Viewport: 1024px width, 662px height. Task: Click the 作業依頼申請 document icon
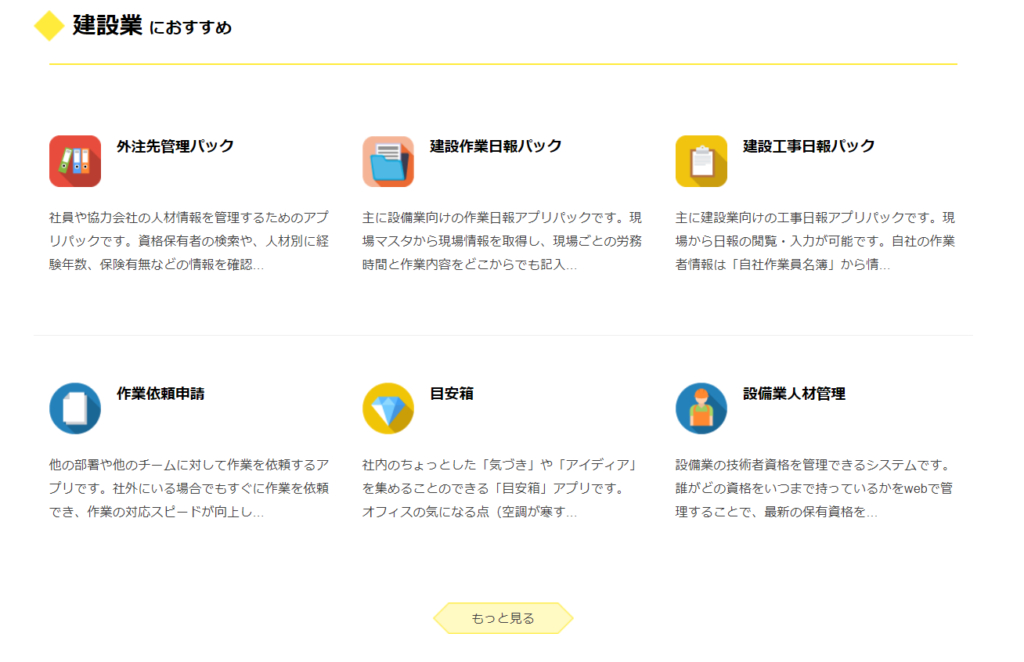point(75,408)
